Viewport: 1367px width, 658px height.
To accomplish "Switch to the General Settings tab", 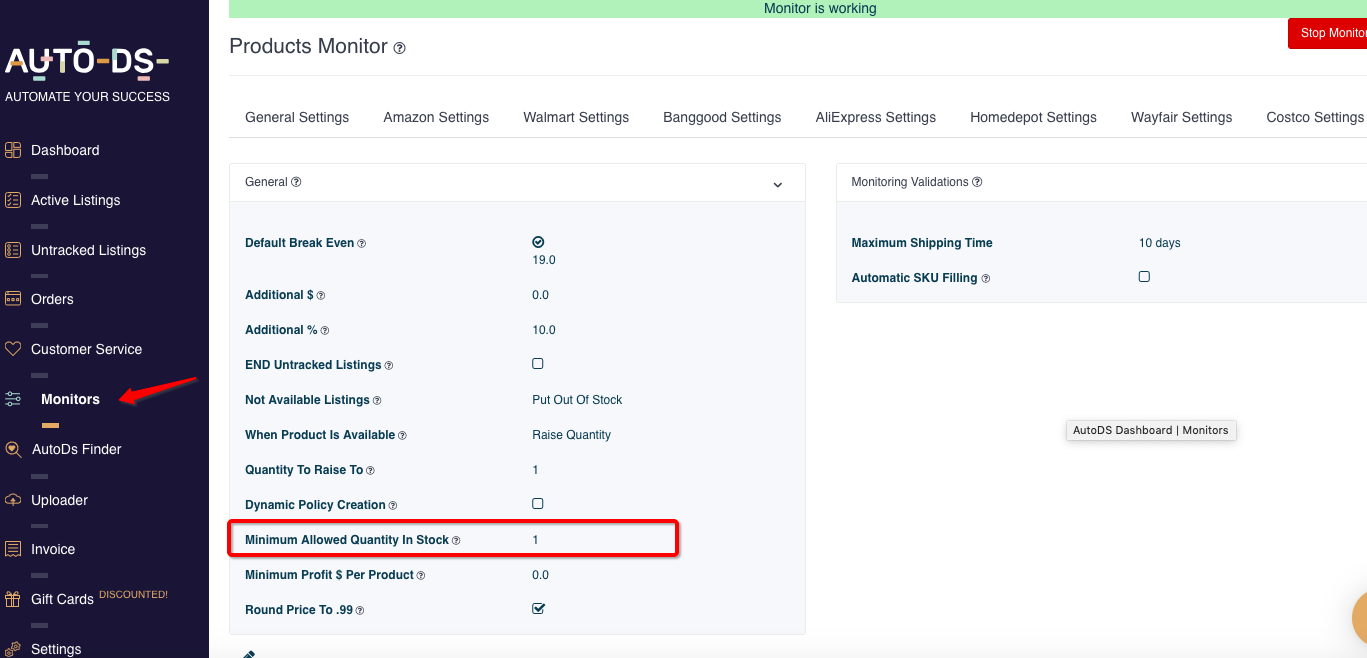I will pos(297,117).
